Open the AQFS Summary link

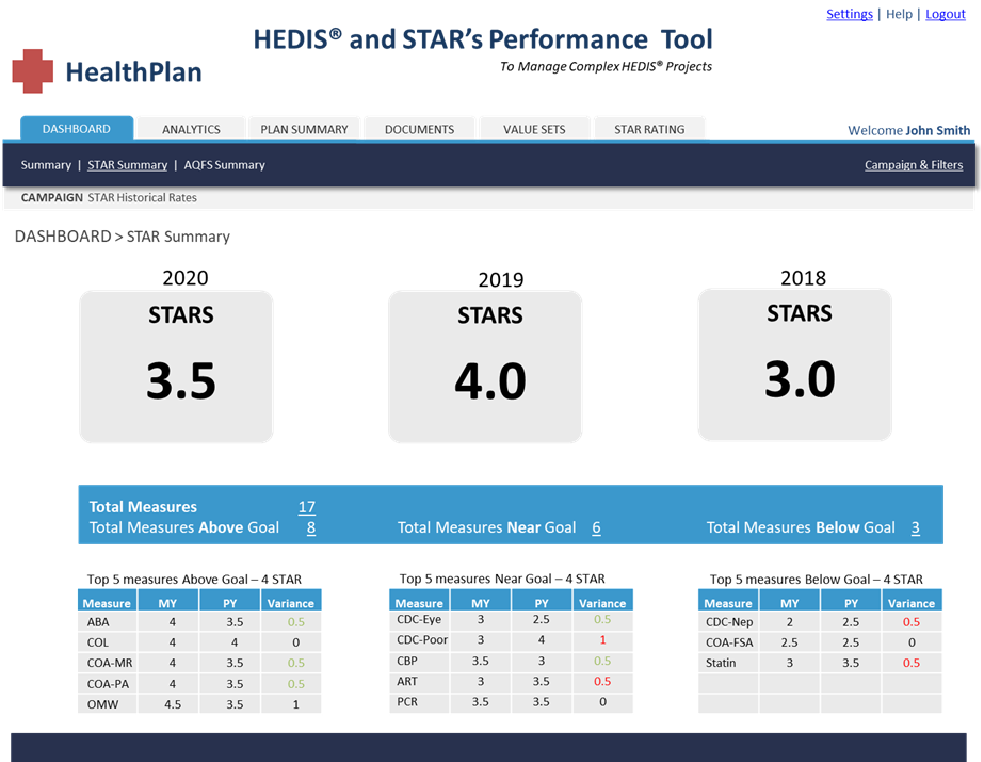[224, 165]
